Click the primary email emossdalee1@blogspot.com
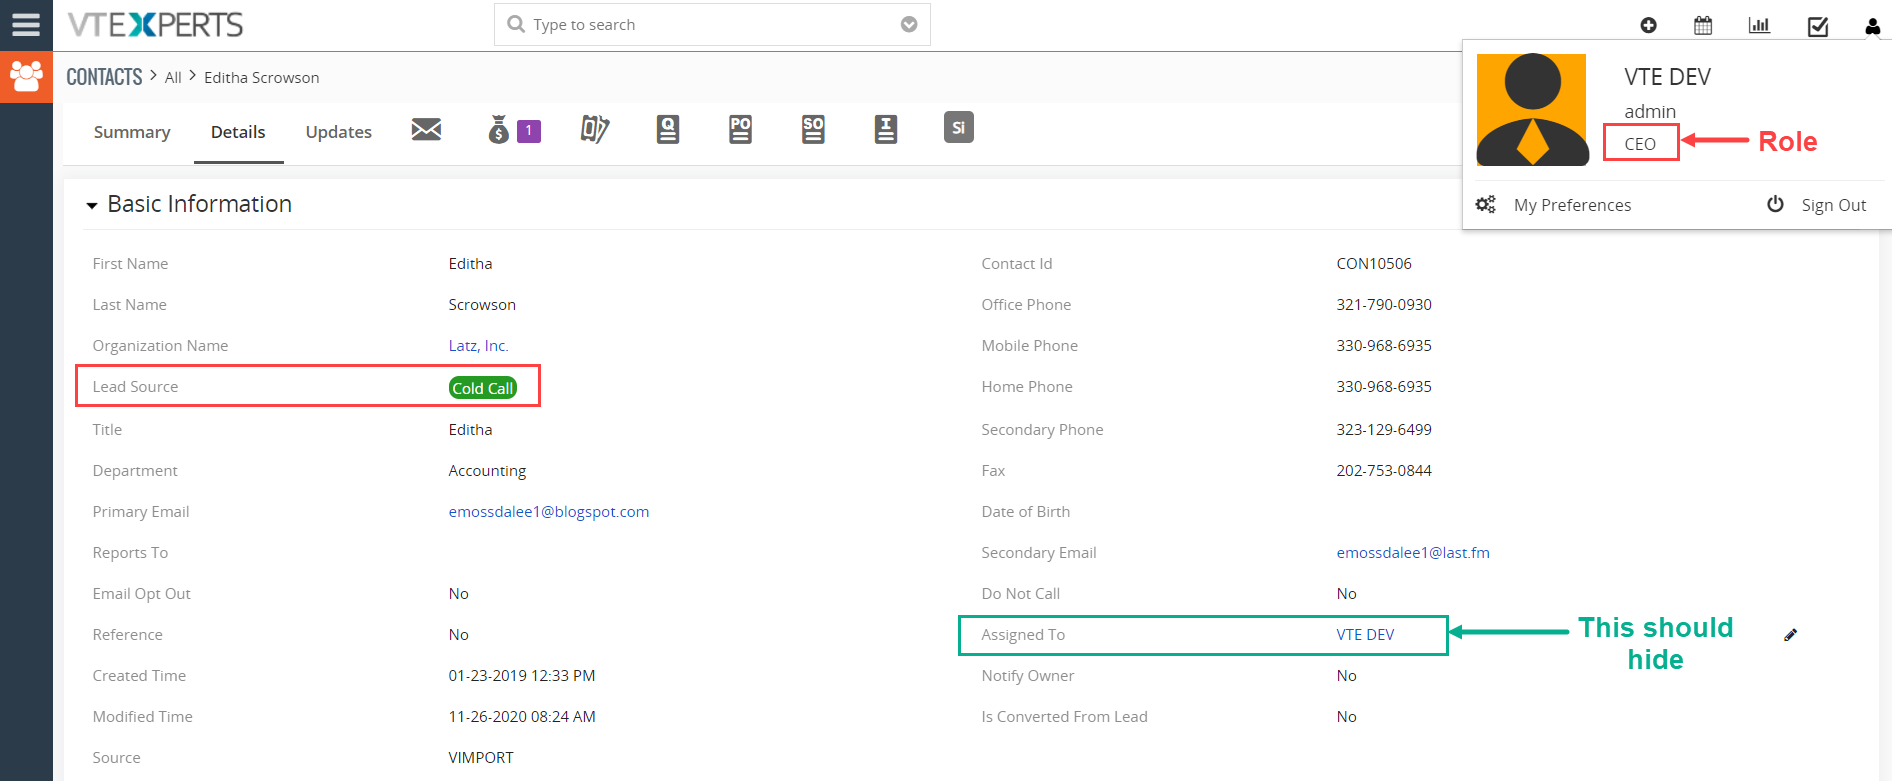Image resolution: width=1892 pixels, height=781 pixels. 549,512
